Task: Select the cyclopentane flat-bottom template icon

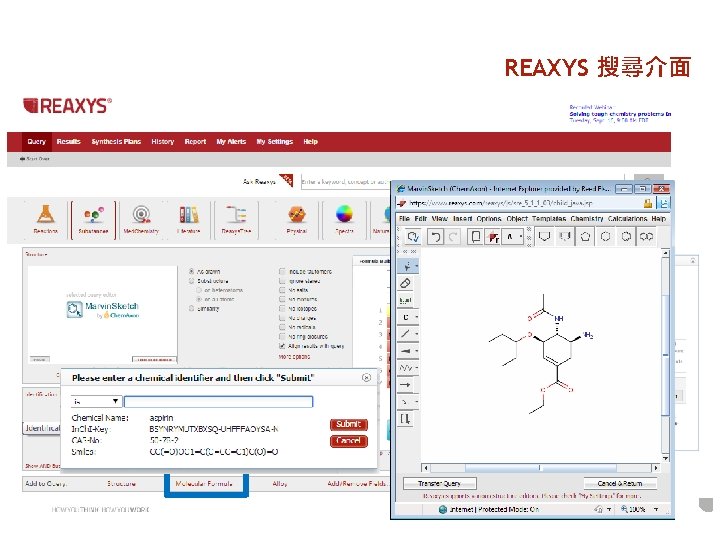Action: 545,236
